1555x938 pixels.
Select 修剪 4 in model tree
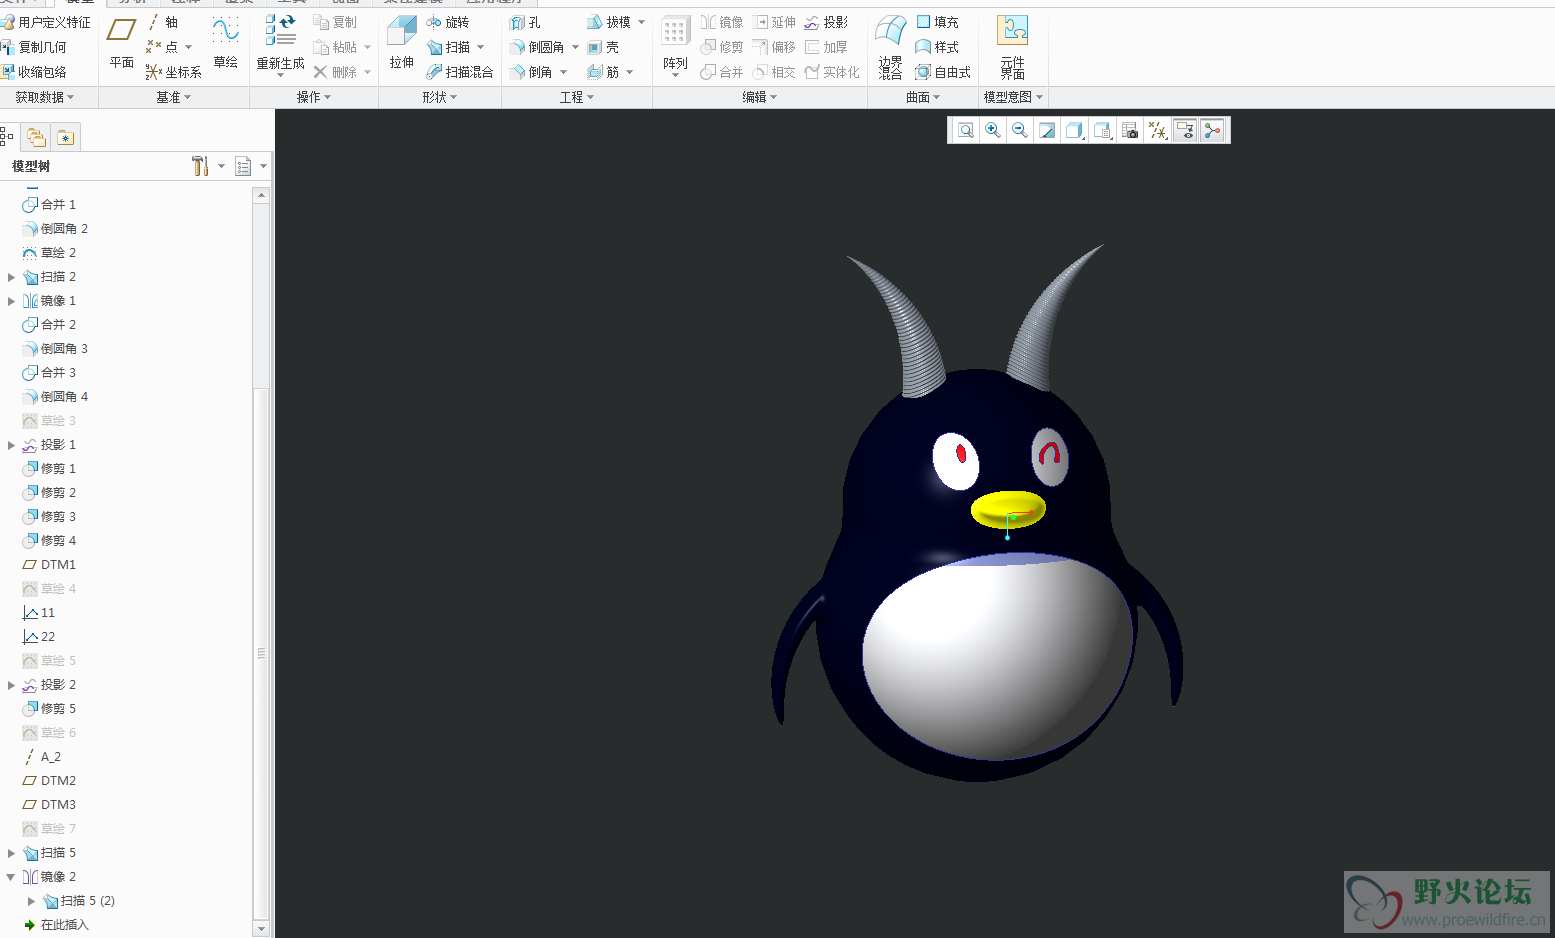(x=49, y=541)
